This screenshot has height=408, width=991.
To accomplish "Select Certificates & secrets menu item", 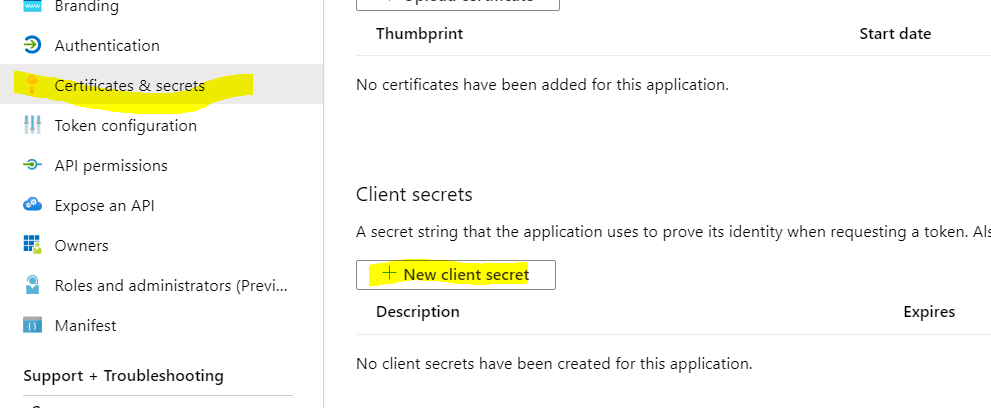I will point(130,85).
